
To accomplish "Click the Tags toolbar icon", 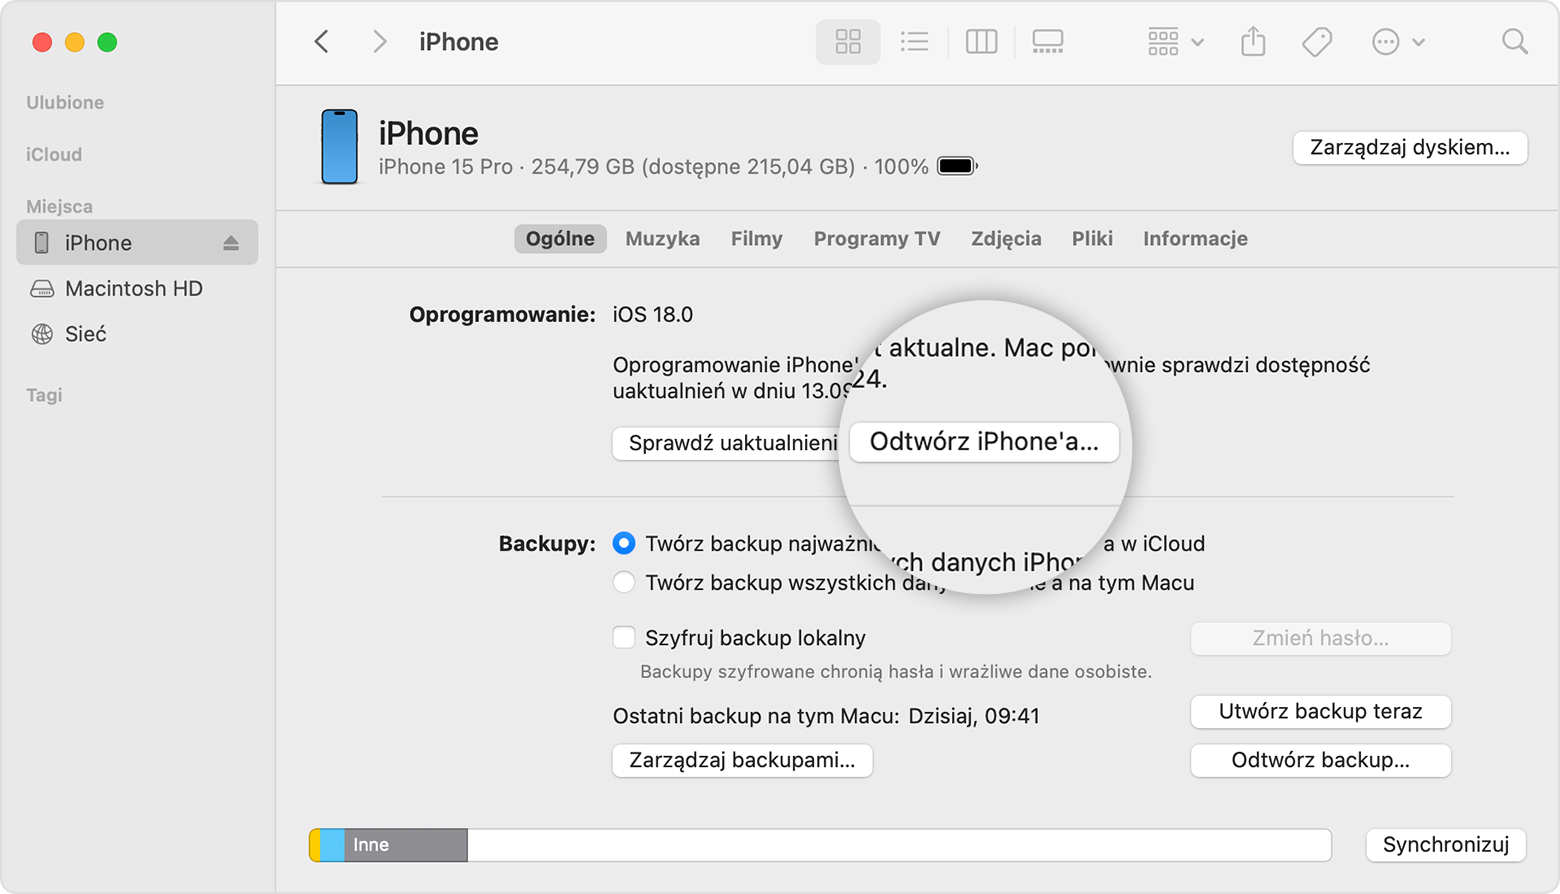I will tap(1317, 42).
